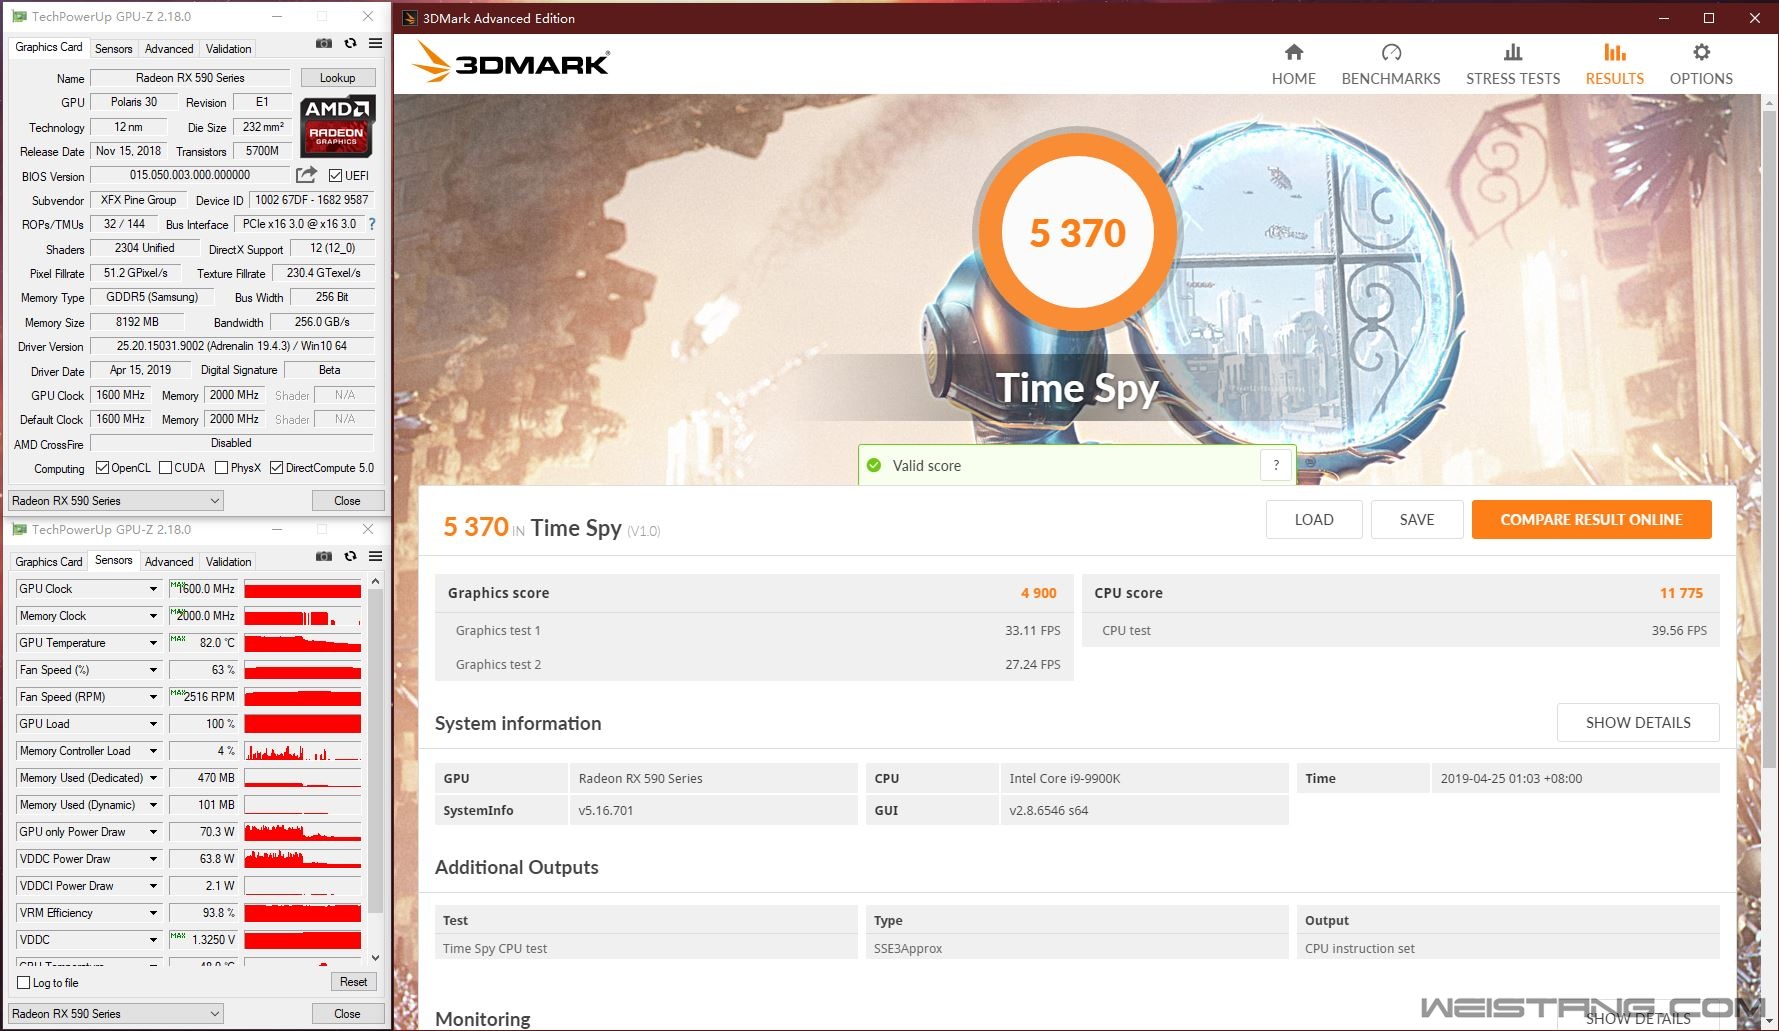Click the refresh icon in top GPU-Z window
The width and height of the screenshot is (1779, 1031).
coord(350,44)
